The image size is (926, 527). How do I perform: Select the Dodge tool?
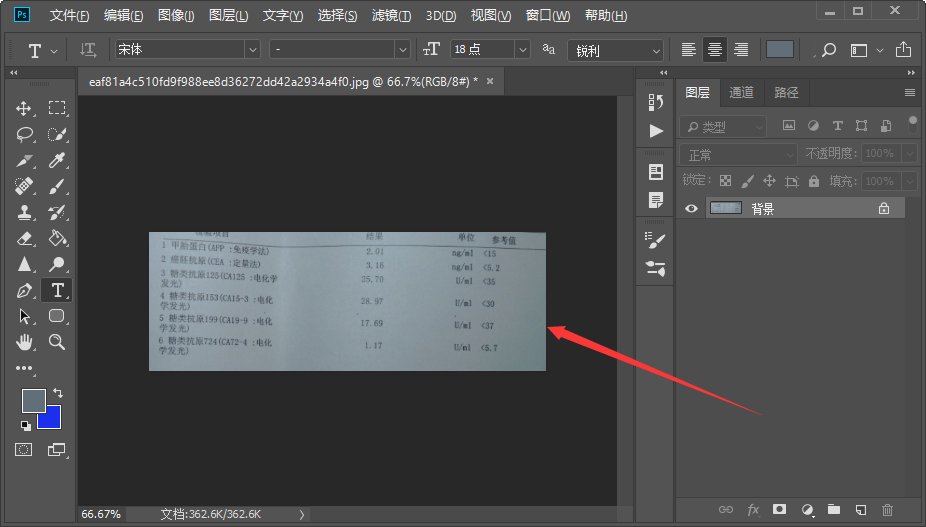57,264
